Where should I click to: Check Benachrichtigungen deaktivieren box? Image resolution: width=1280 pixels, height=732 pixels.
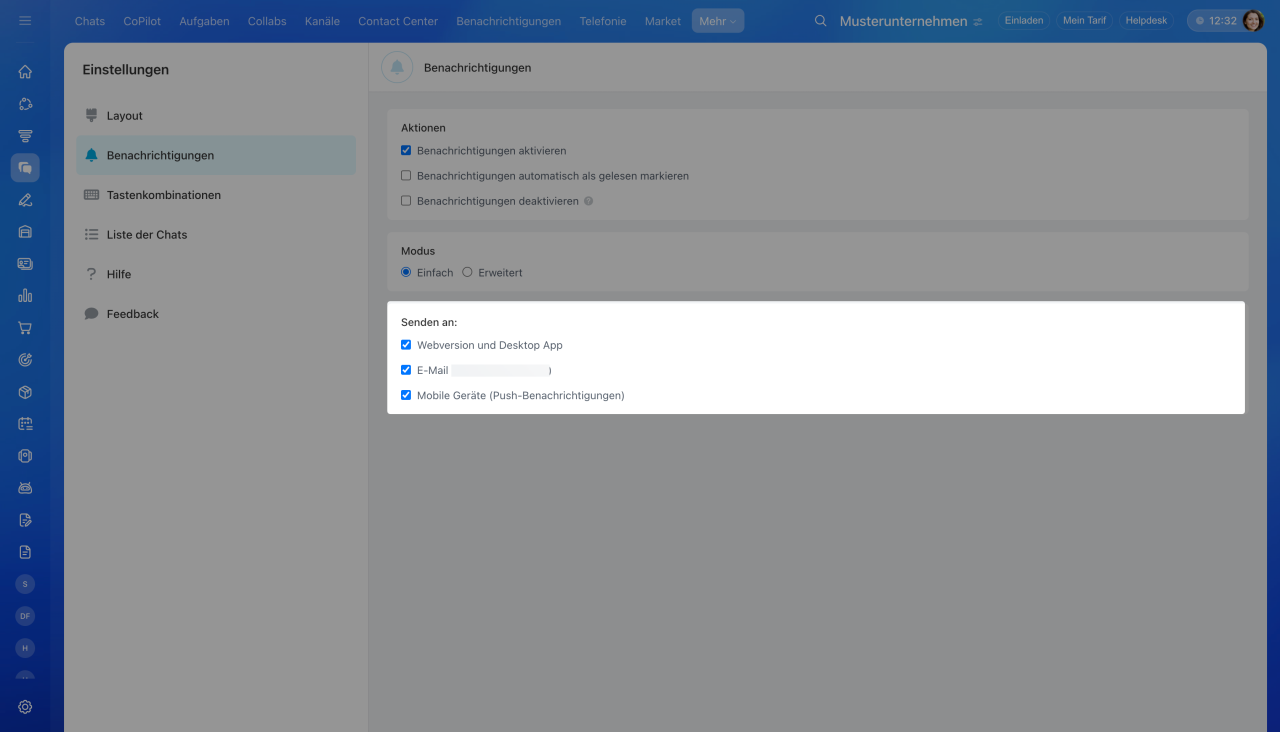[x=406, y=201]
